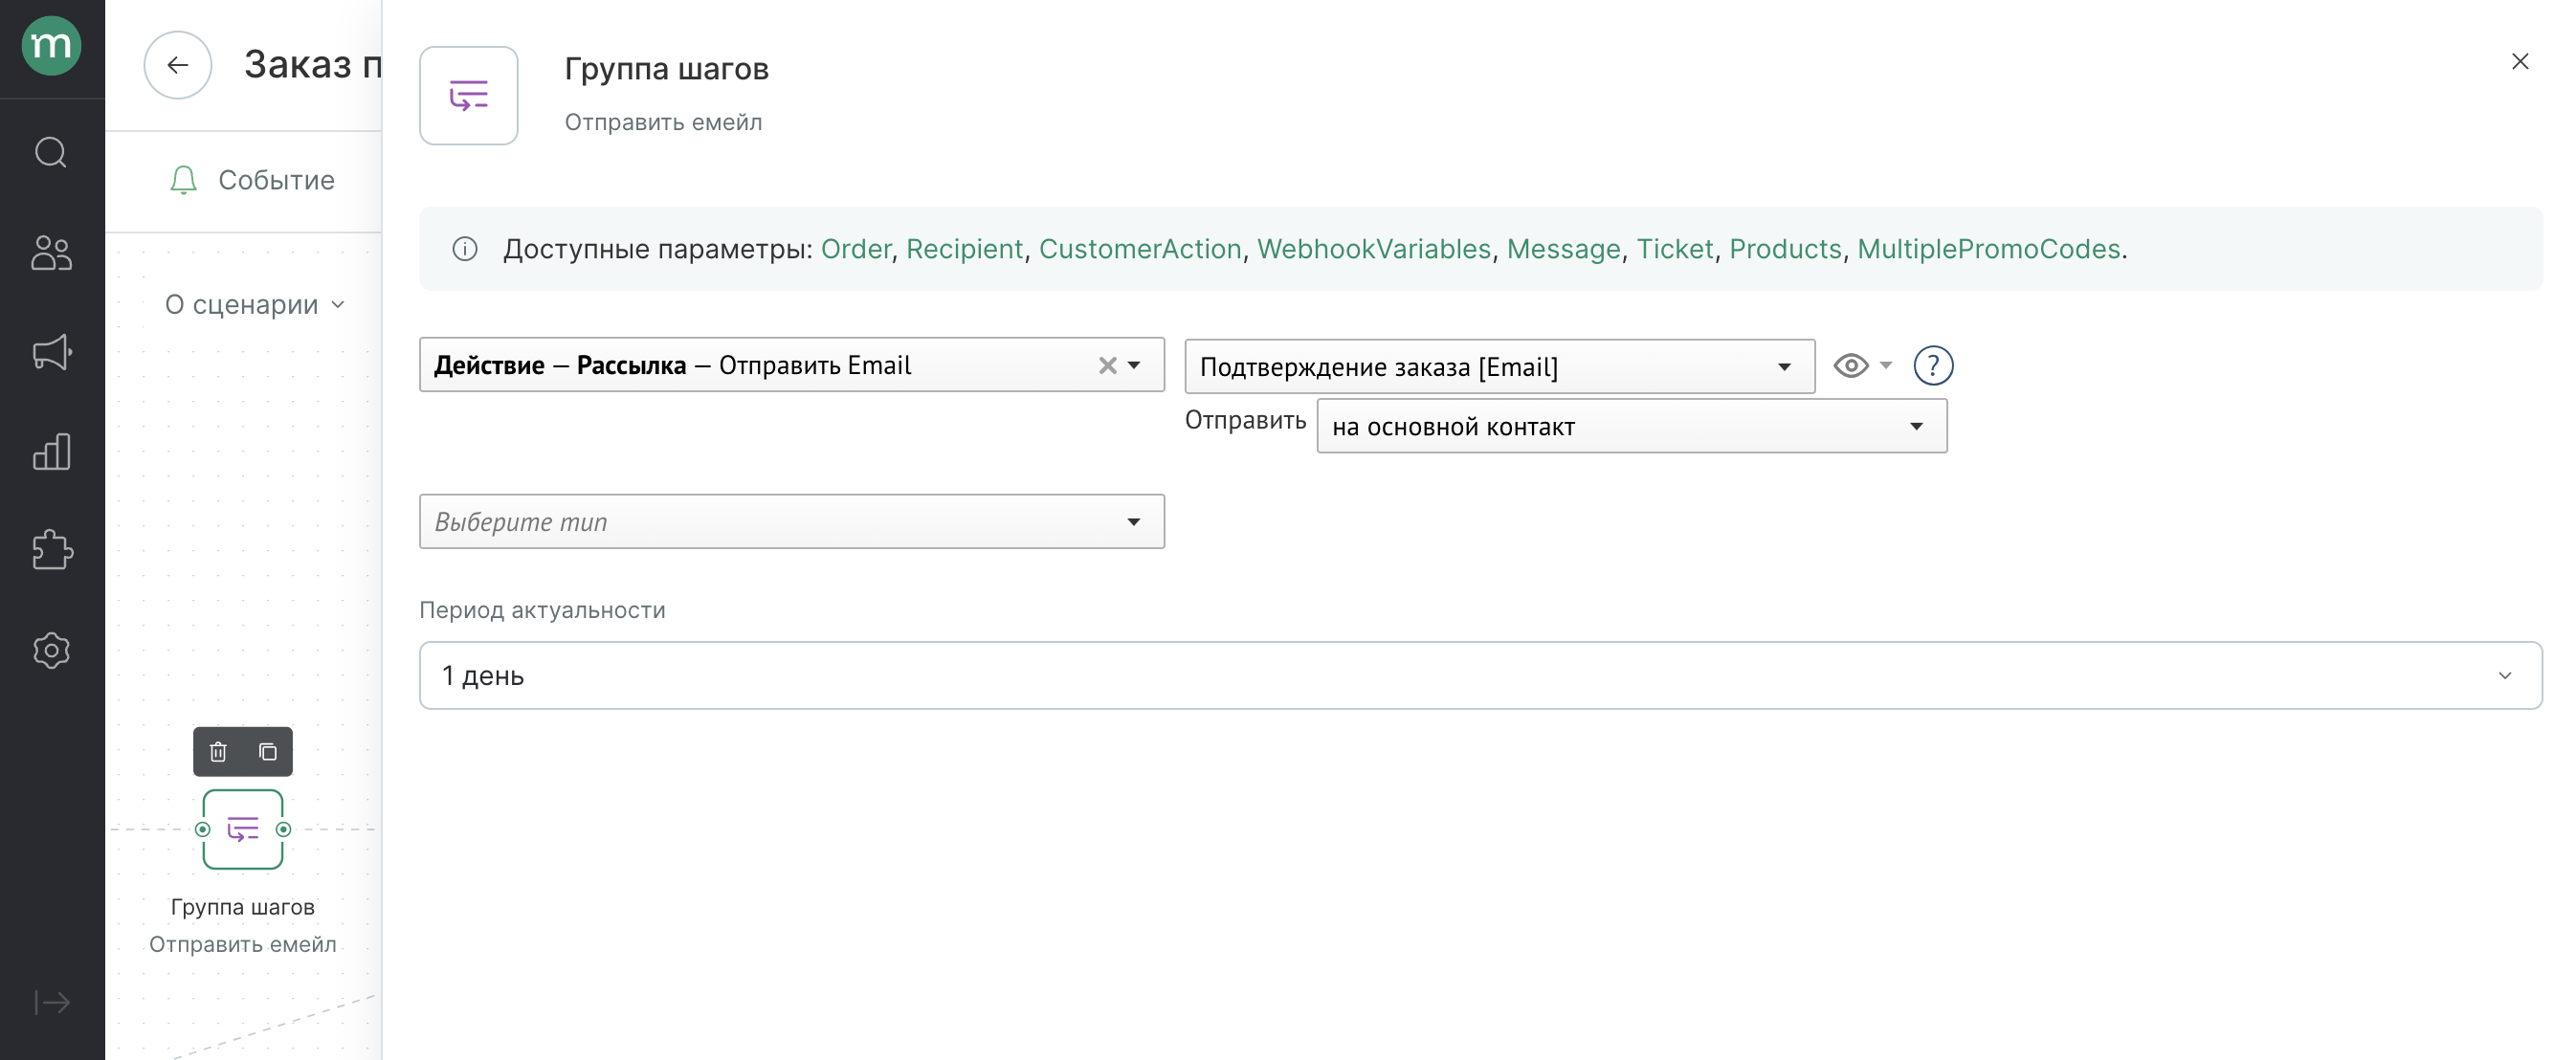
Task: Open campaigns megaphone icon in sidebar
Action: (x=51, y=352)
